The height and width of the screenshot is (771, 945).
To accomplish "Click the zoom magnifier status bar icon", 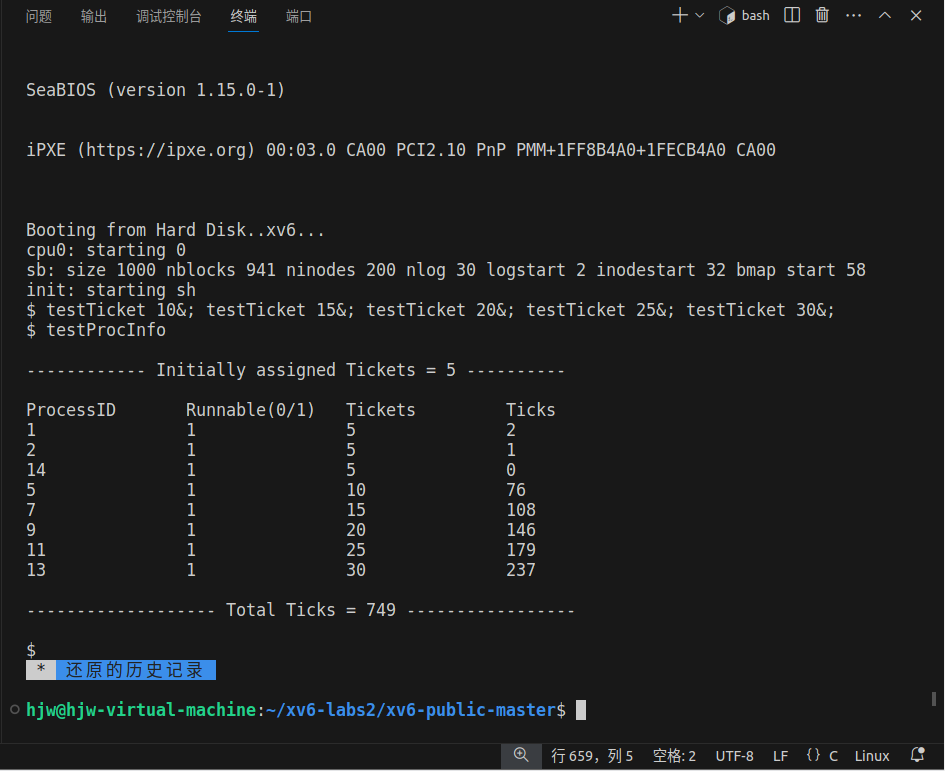I will (521, 755).
